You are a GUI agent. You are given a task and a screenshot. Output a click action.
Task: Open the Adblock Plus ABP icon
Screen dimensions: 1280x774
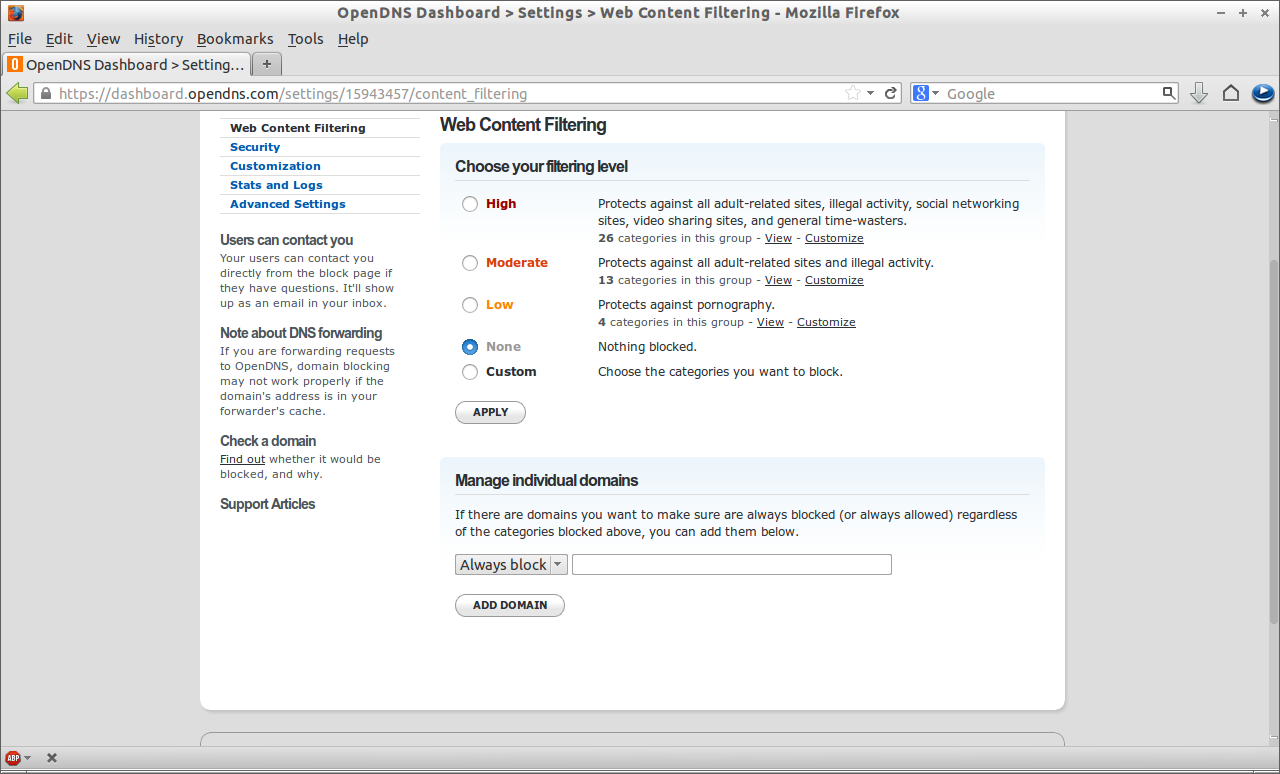tap(13, 758)
